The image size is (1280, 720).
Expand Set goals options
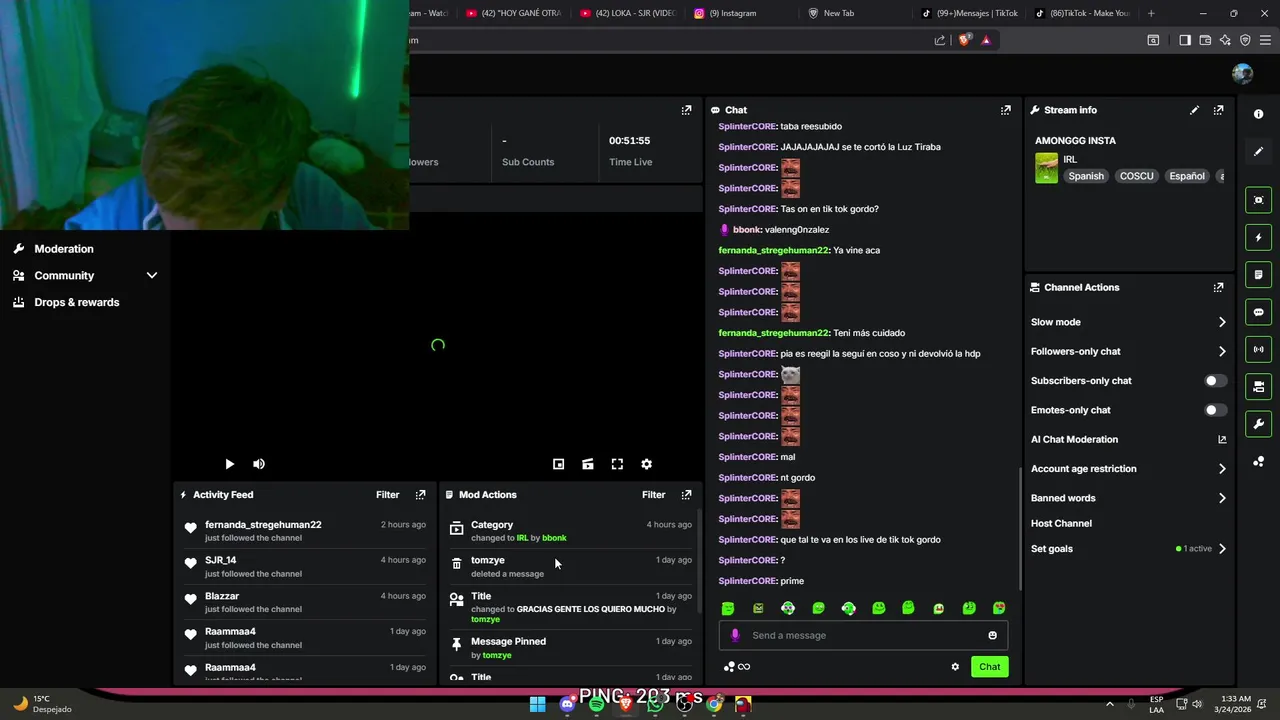1221,549
